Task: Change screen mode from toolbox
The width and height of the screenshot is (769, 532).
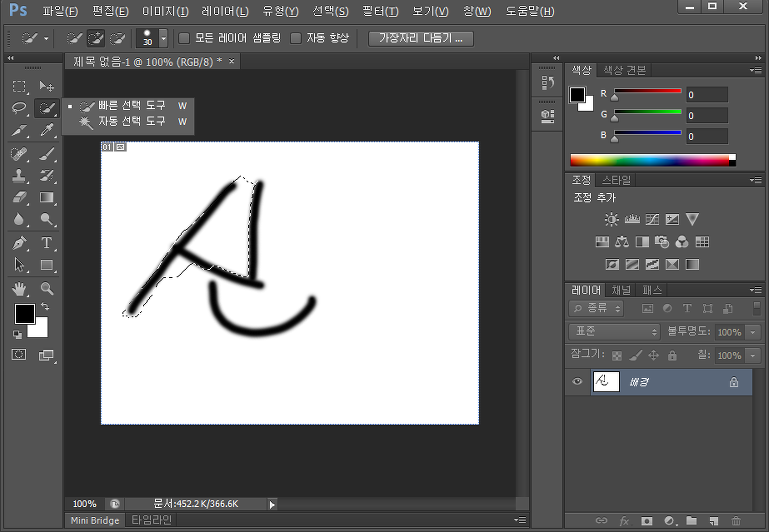Action: coord(47,355)
